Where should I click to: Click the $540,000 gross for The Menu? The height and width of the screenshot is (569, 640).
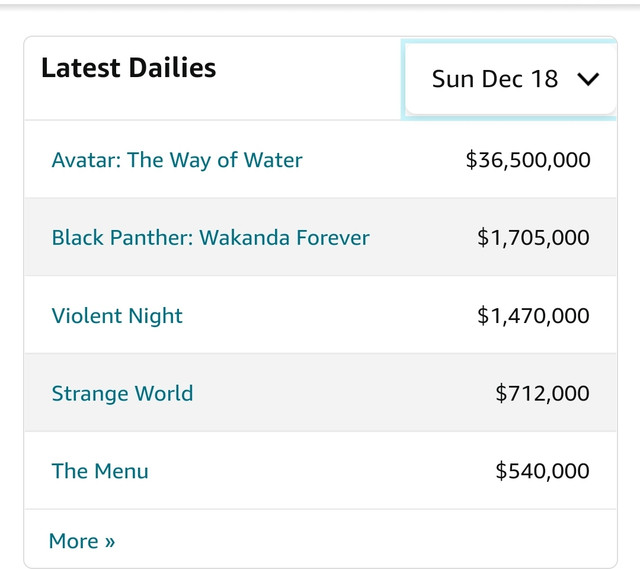click(x=542, y=471)
